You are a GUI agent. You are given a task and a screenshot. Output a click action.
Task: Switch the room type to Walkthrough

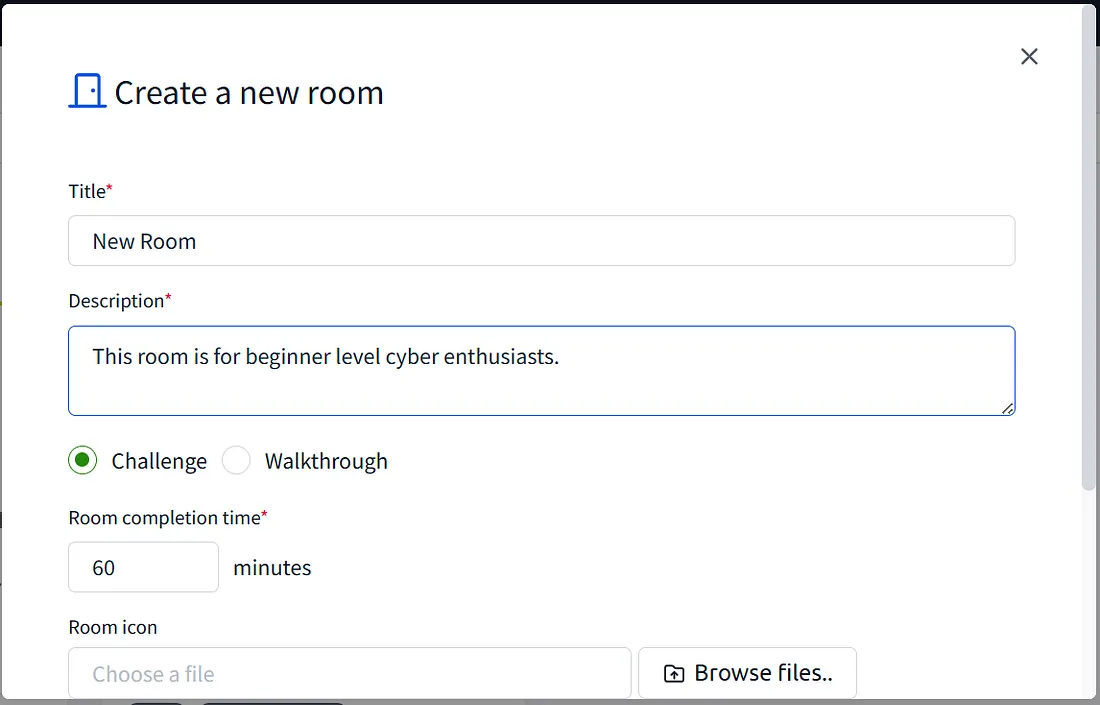point(236,460)
